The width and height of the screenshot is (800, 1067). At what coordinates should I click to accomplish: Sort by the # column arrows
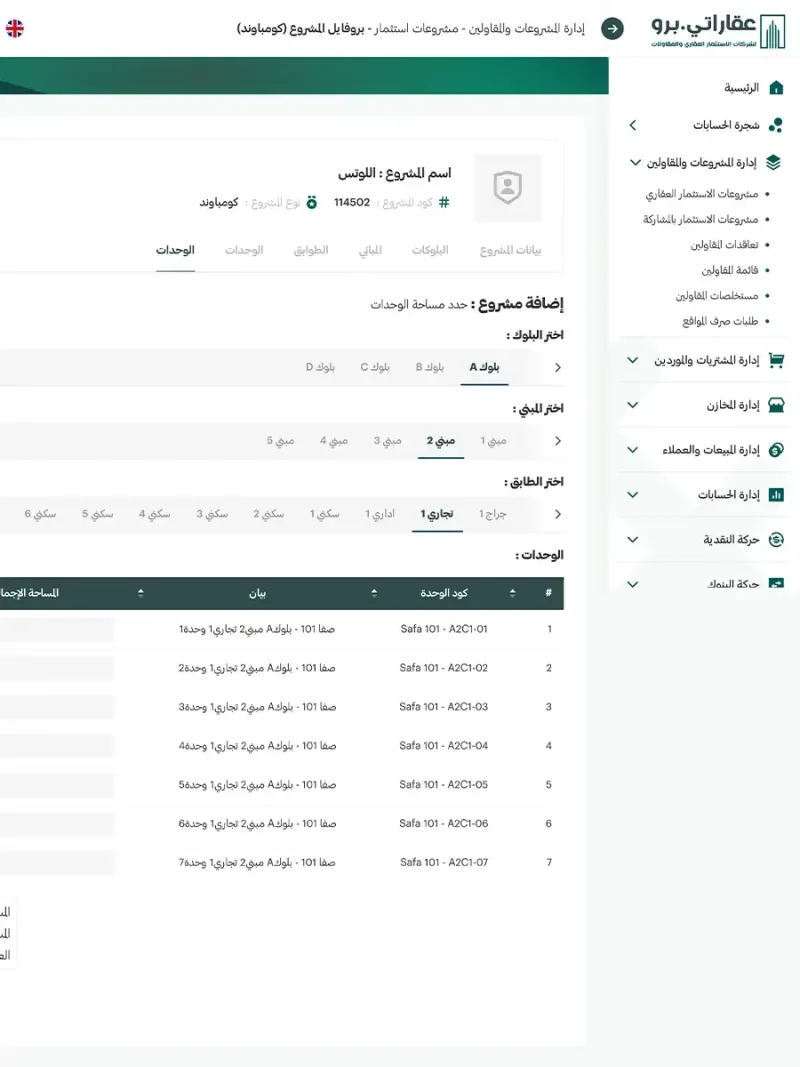click(512, 593)
